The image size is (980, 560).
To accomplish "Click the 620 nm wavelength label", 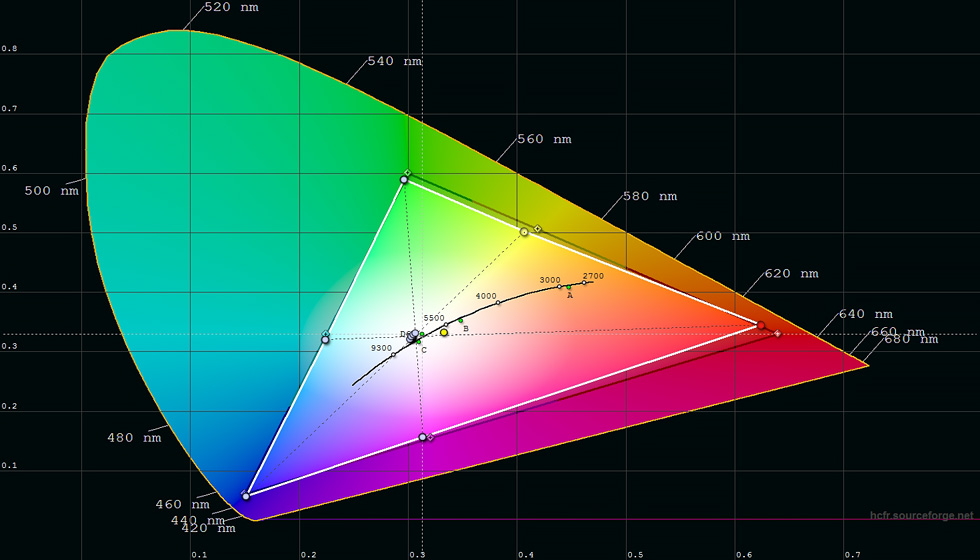I will click(791, 273).
